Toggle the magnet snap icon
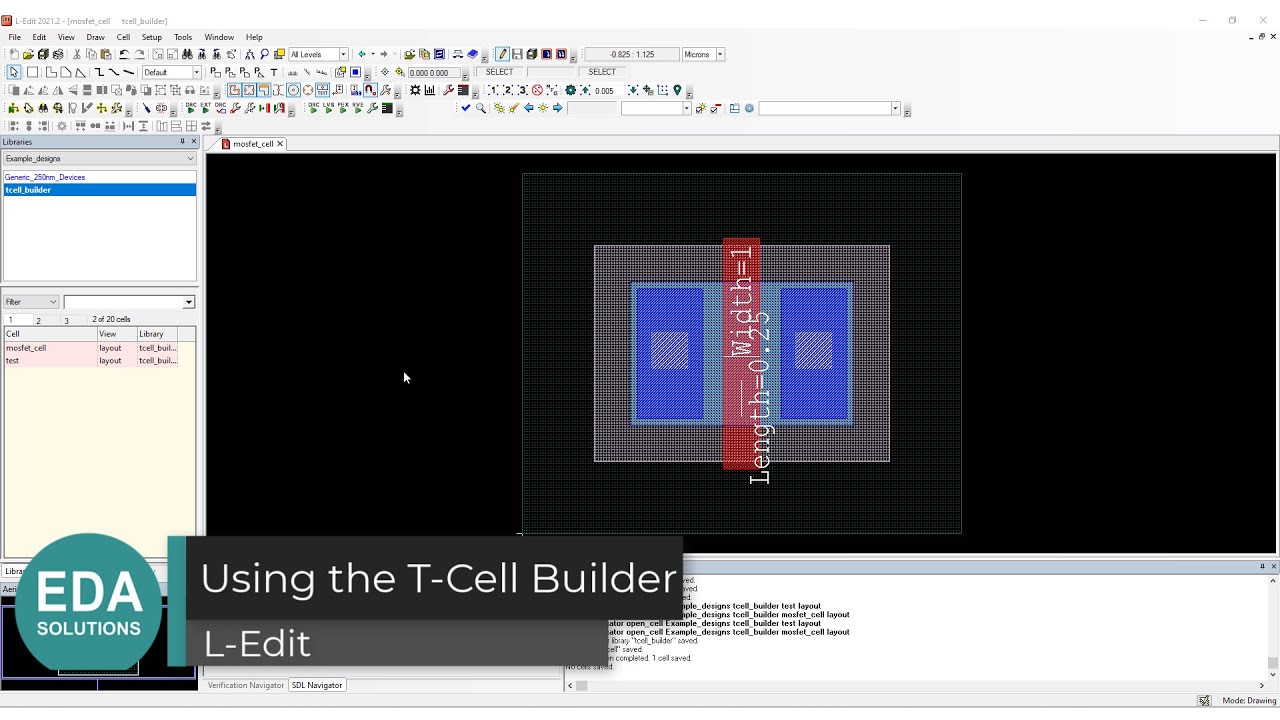Viewport: 1280px width, 720px height. 370,90
